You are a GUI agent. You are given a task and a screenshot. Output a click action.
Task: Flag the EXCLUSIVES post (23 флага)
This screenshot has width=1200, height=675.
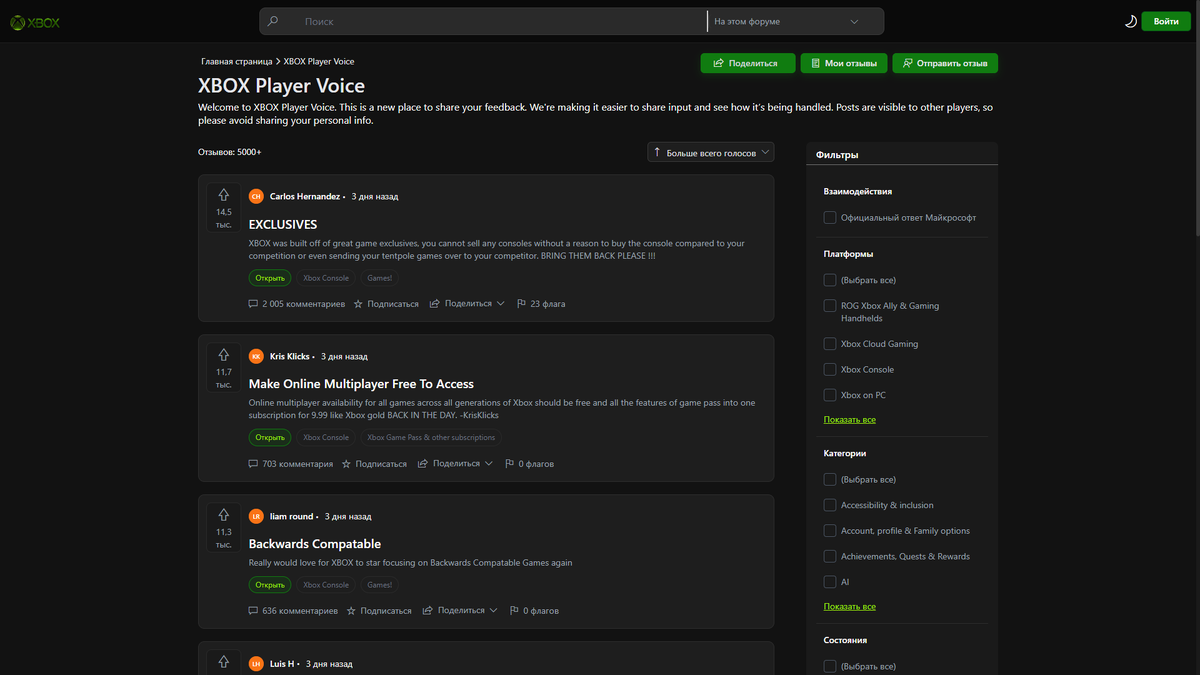(541, 304)
